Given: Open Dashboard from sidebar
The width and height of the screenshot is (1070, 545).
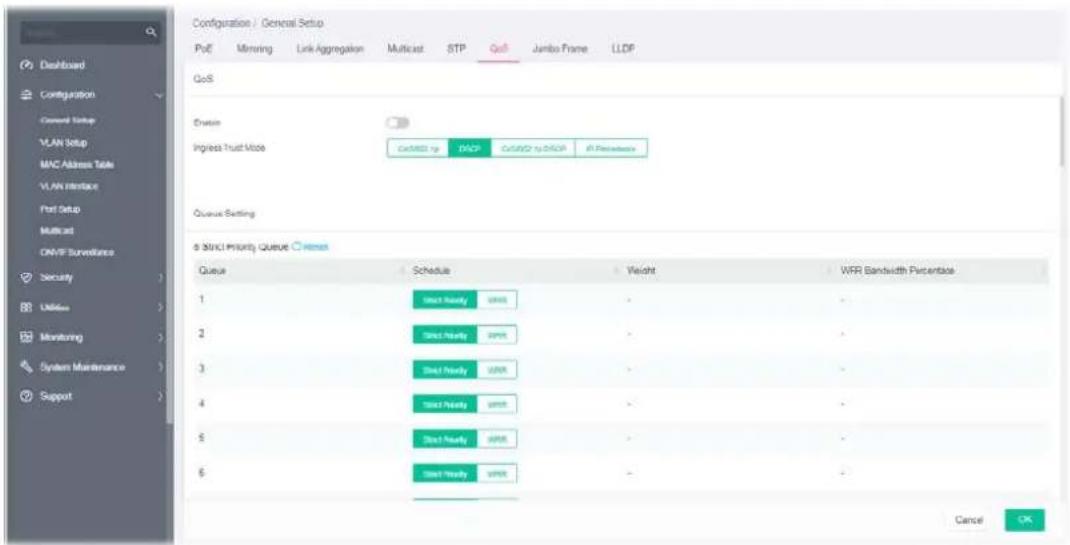Looking at the screenshot, I should 61,66.
